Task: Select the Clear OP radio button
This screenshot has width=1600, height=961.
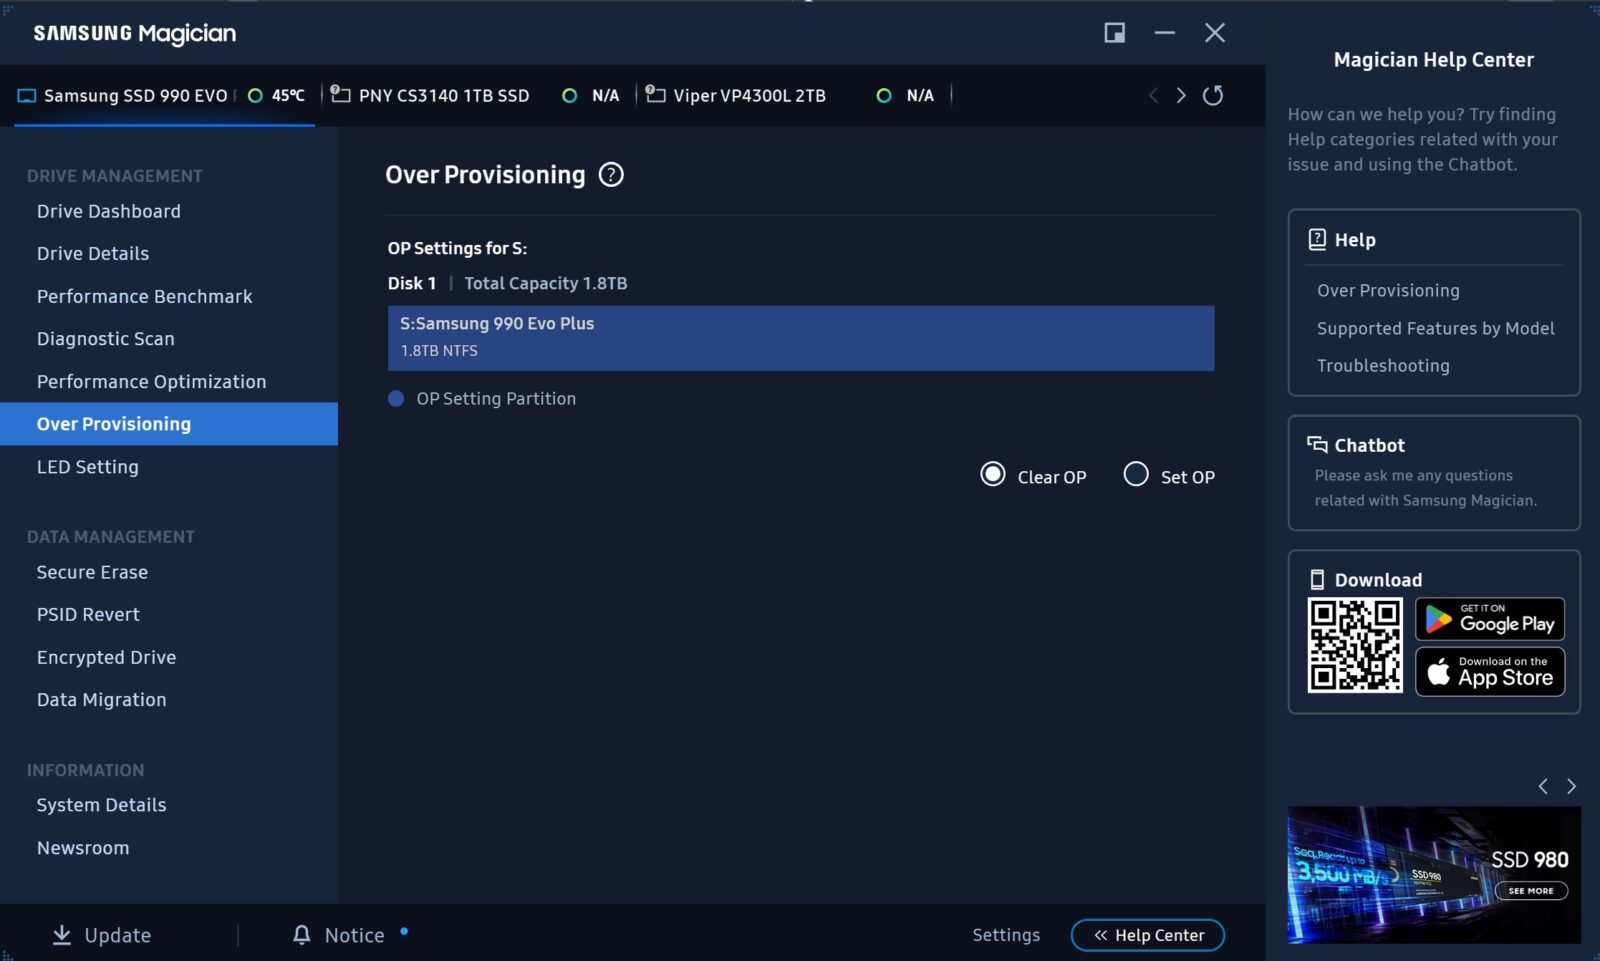Action: [993, 475]
